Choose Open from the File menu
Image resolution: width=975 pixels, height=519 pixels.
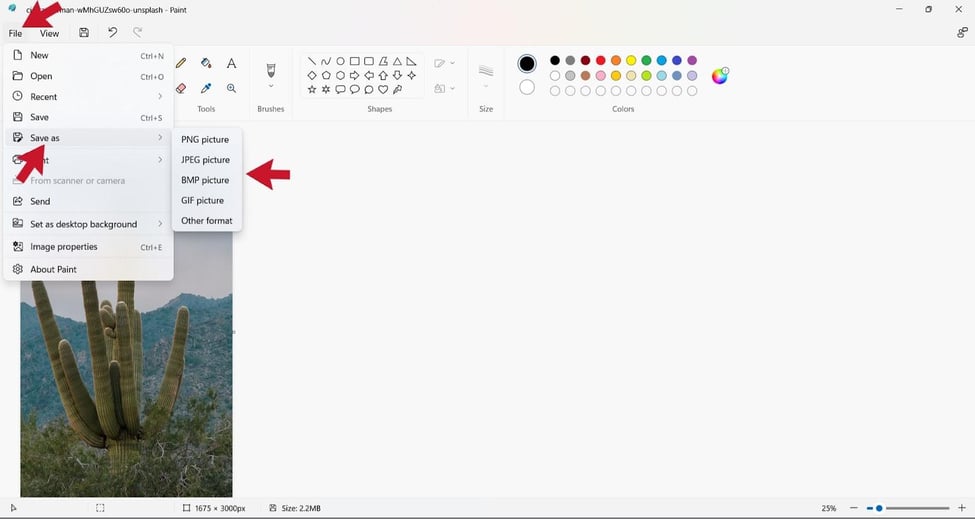[x=88, y=76]
